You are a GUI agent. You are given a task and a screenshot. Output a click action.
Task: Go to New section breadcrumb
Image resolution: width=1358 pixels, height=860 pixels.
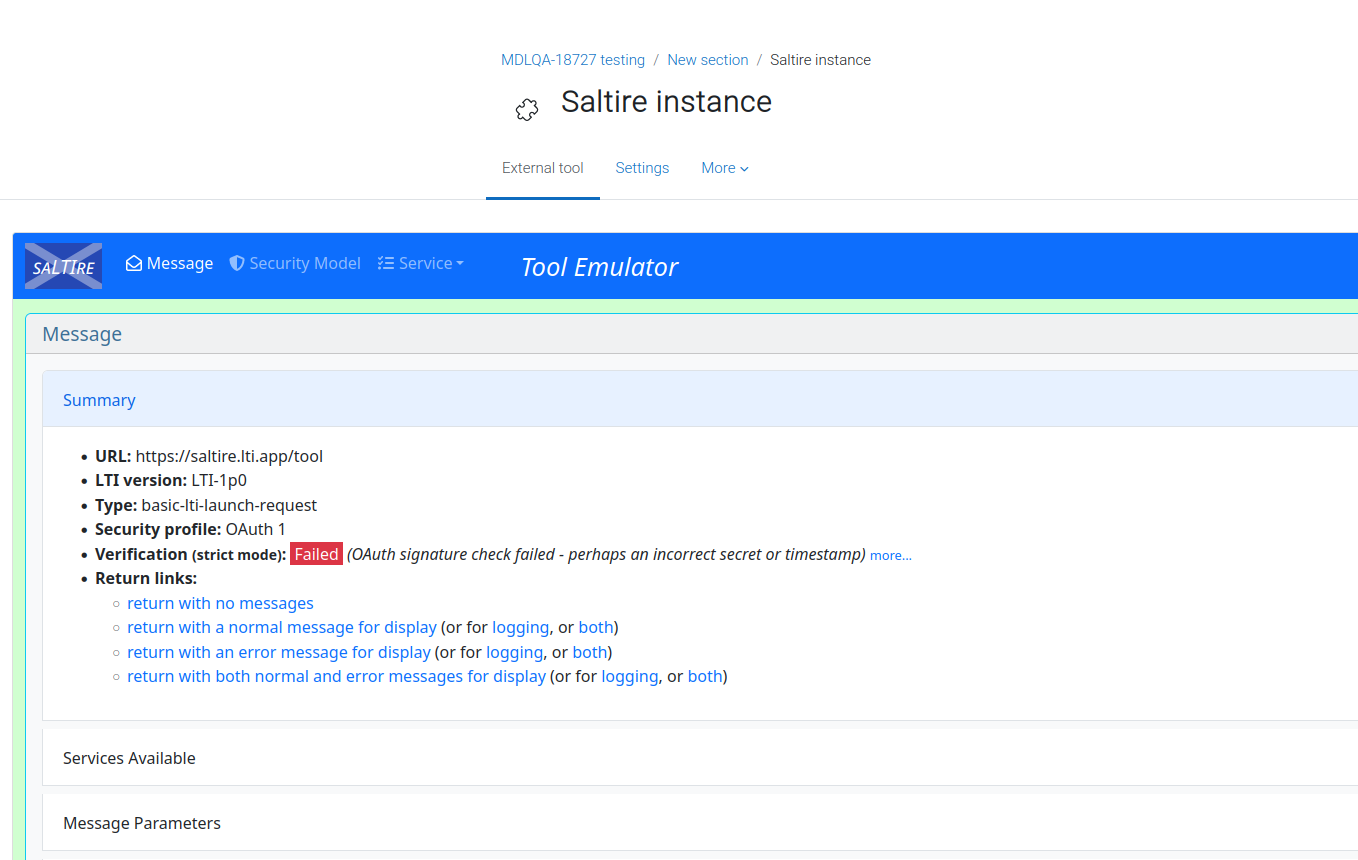(x=708, y=60)
